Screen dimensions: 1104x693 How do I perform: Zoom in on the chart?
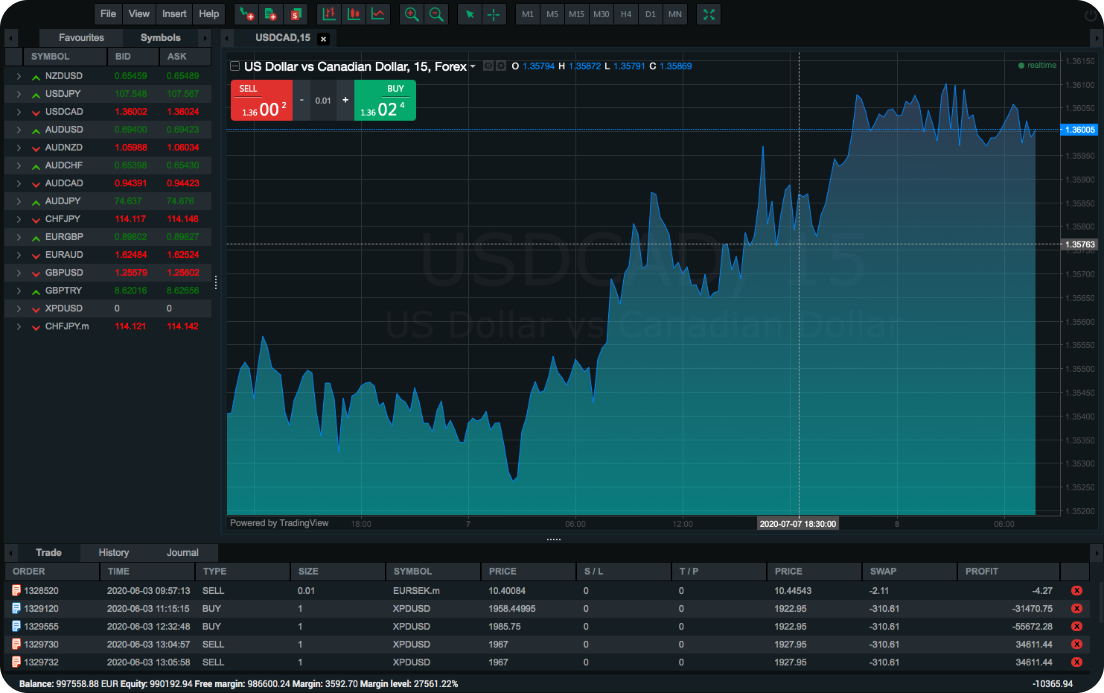(x=412, y=14)
